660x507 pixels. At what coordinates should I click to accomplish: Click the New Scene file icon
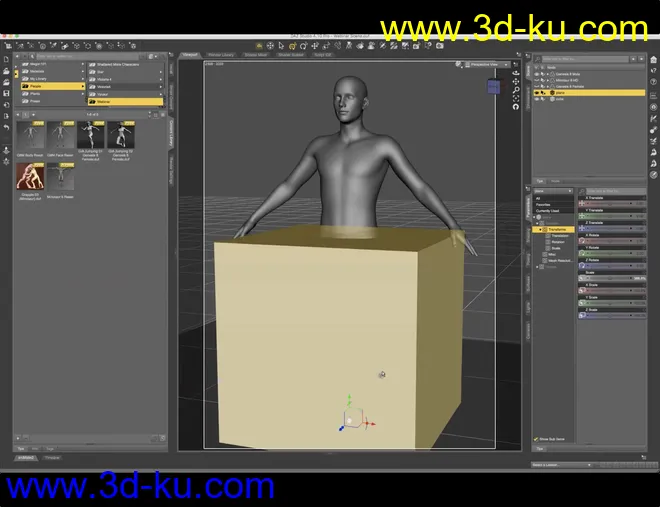8,61
